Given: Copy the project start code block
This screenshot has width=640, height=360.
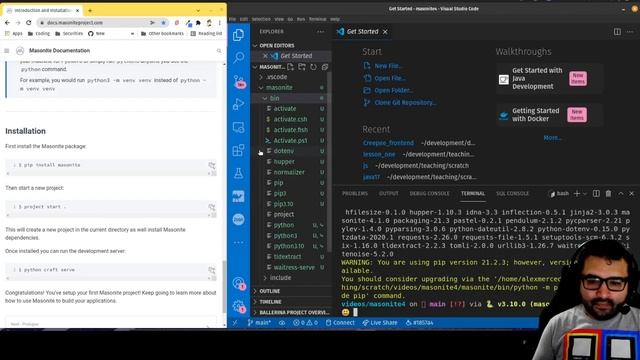Looking at the screenshot, I should (x=211, y=207).
